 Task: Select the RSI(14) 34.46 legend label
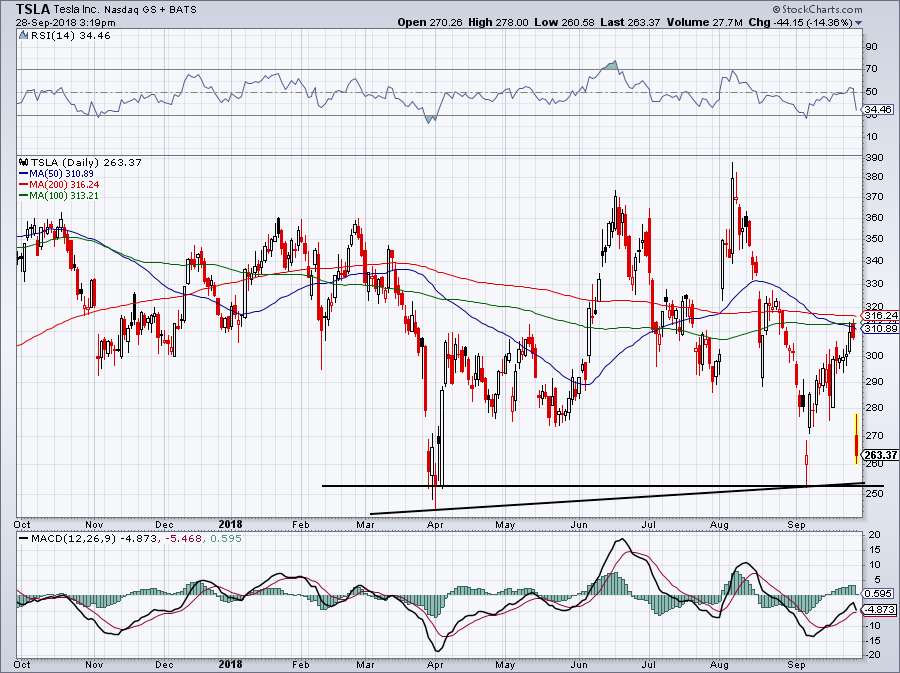click(70, 36)
